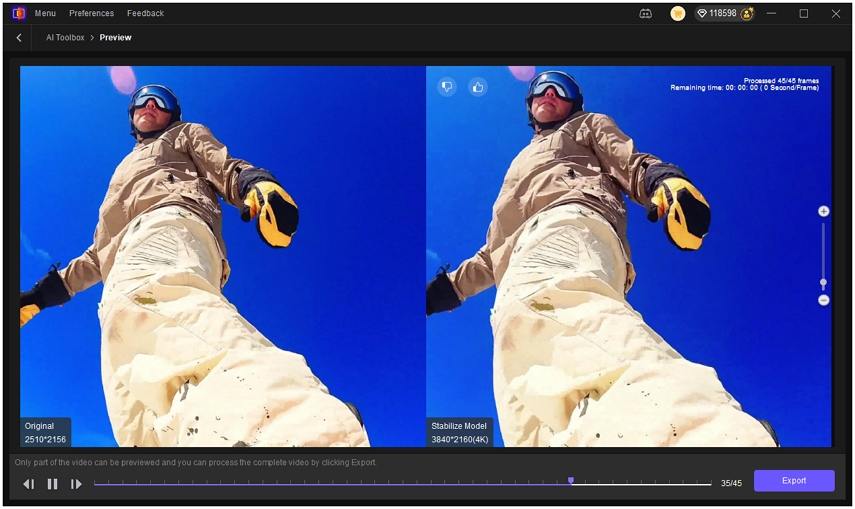Open the Menu item
Image resolution: width=855 pixels, height=509 pixels.
pos(45,13)
